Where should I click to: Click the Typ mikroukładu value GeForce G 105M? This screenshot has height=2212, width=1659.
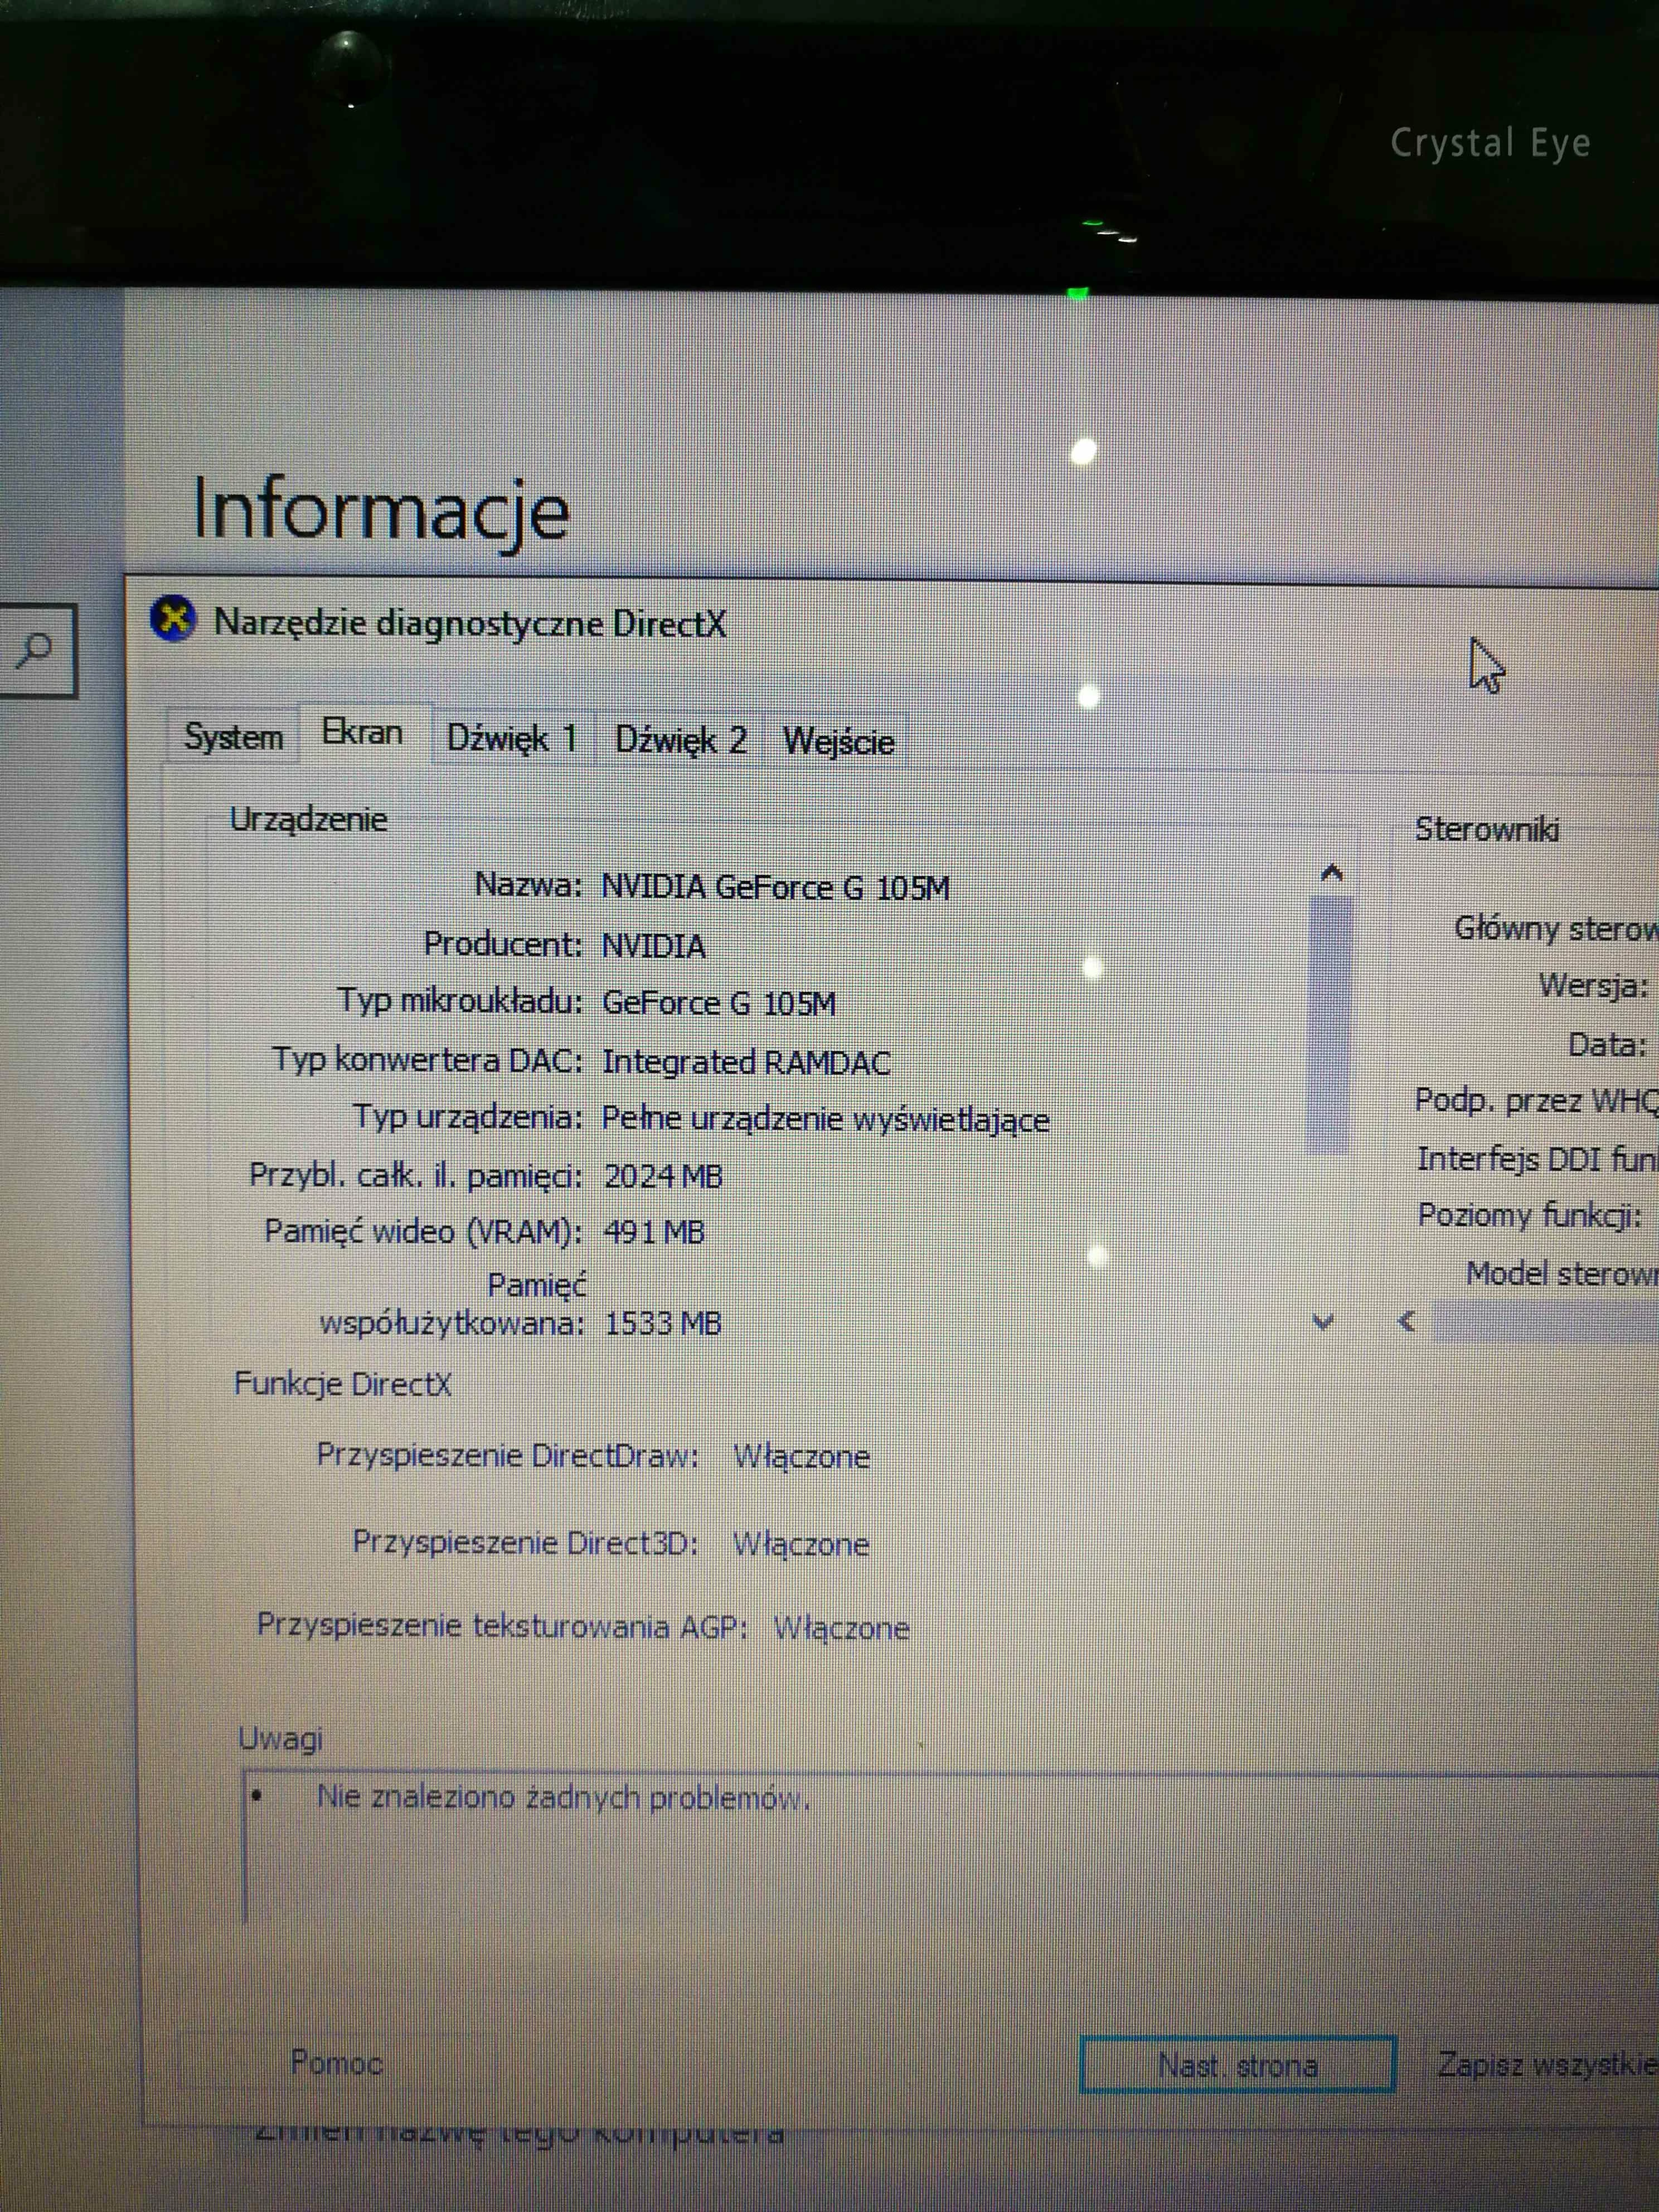click(x=718, y=1003)
